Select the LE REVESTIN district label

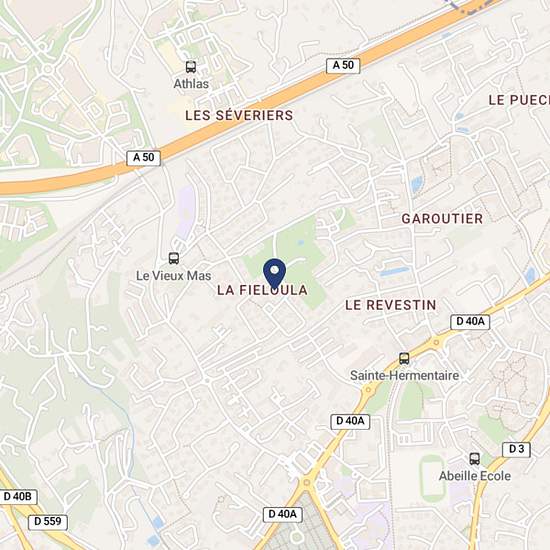pos(391,305)
